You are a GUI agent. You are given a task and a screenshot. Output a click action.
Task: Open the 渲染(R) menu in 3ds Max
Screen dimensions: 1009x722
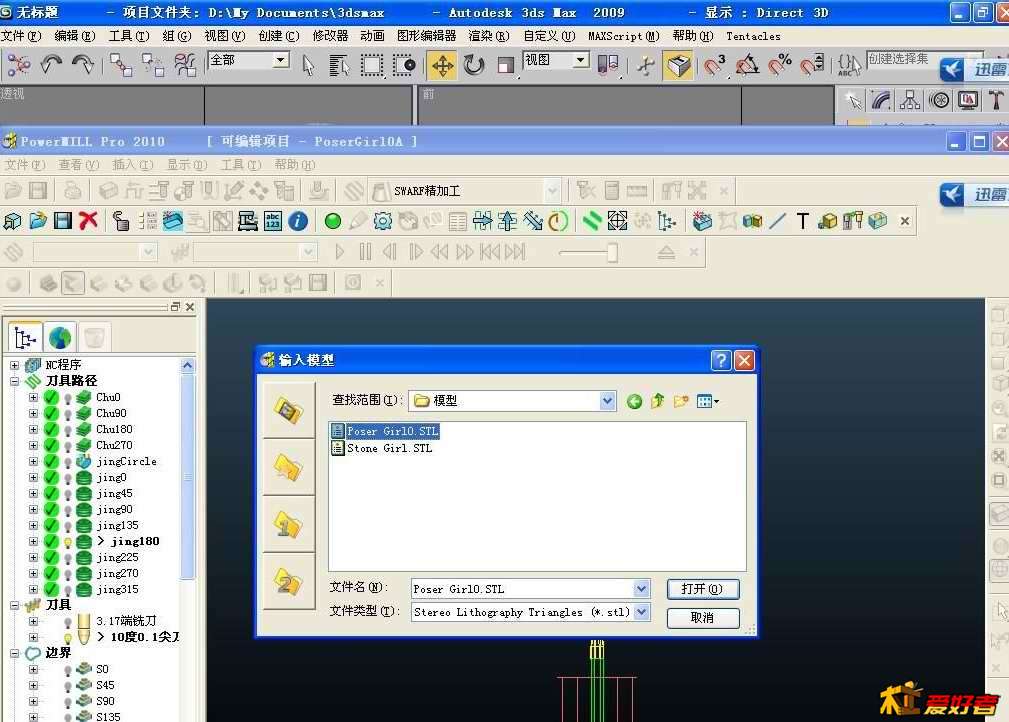pyautogui.click(x=488, y=36)
